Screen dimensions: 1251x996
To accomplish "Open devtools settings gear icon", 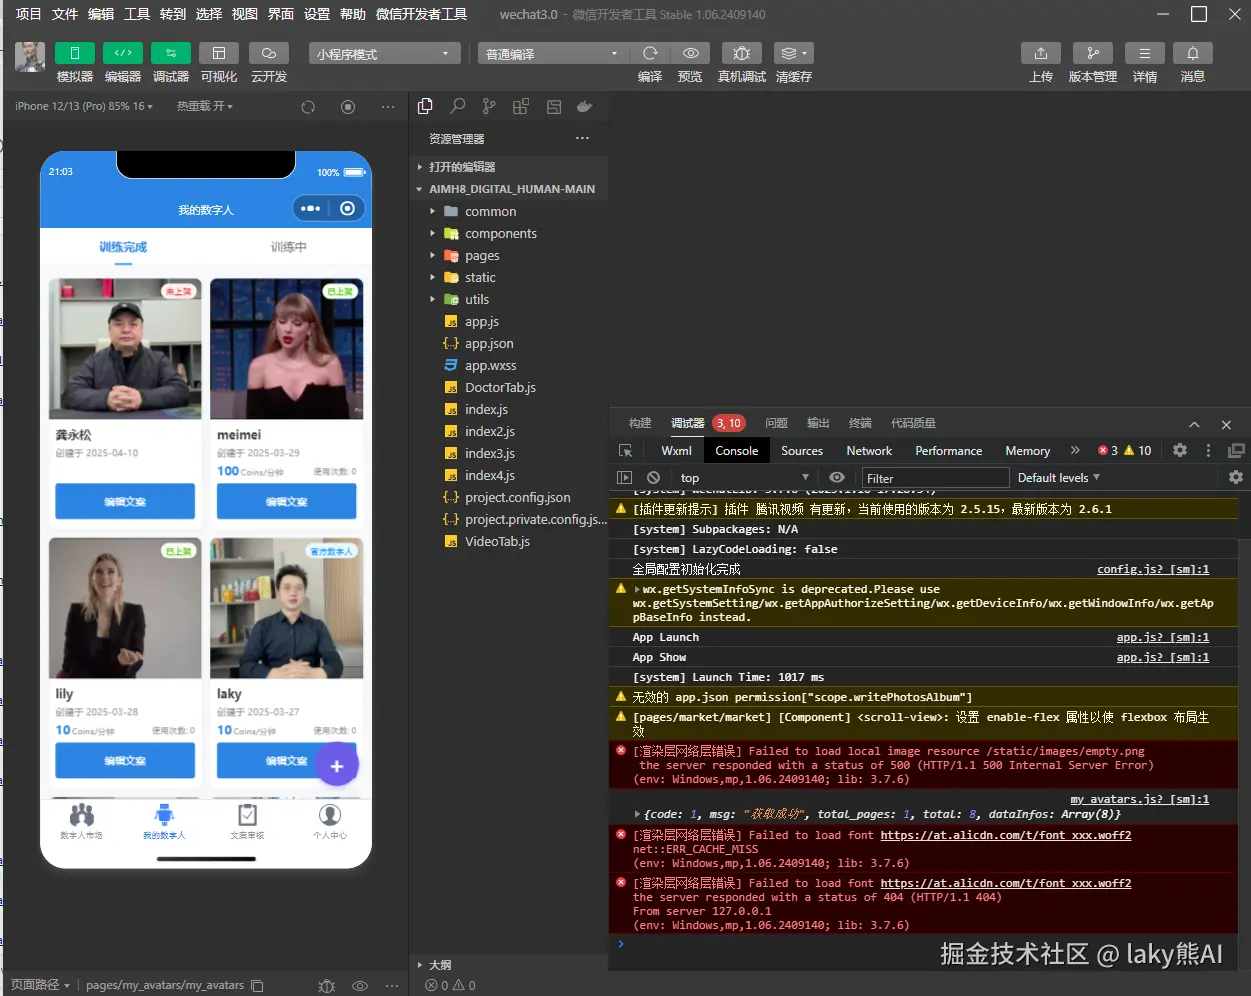I will pos(1180,451).
